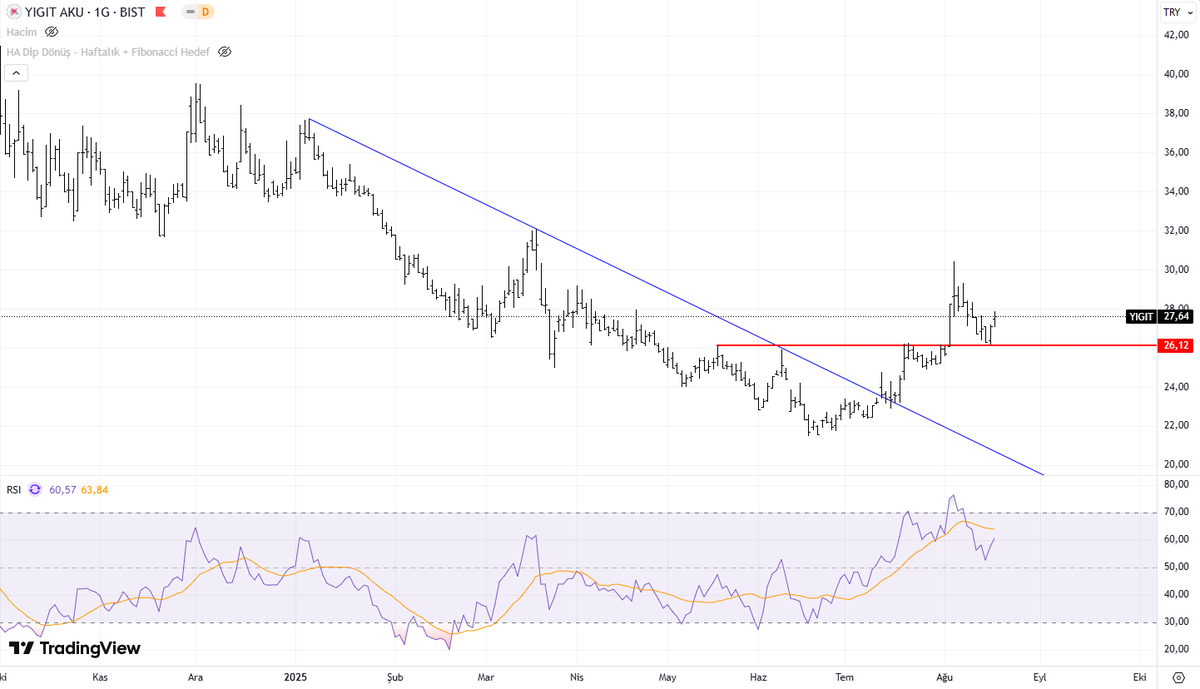The height and width of the screenshot is (689, 1200).
Task: Click the RSI purple refresh-arrows icon
Action: coord(35,489)
